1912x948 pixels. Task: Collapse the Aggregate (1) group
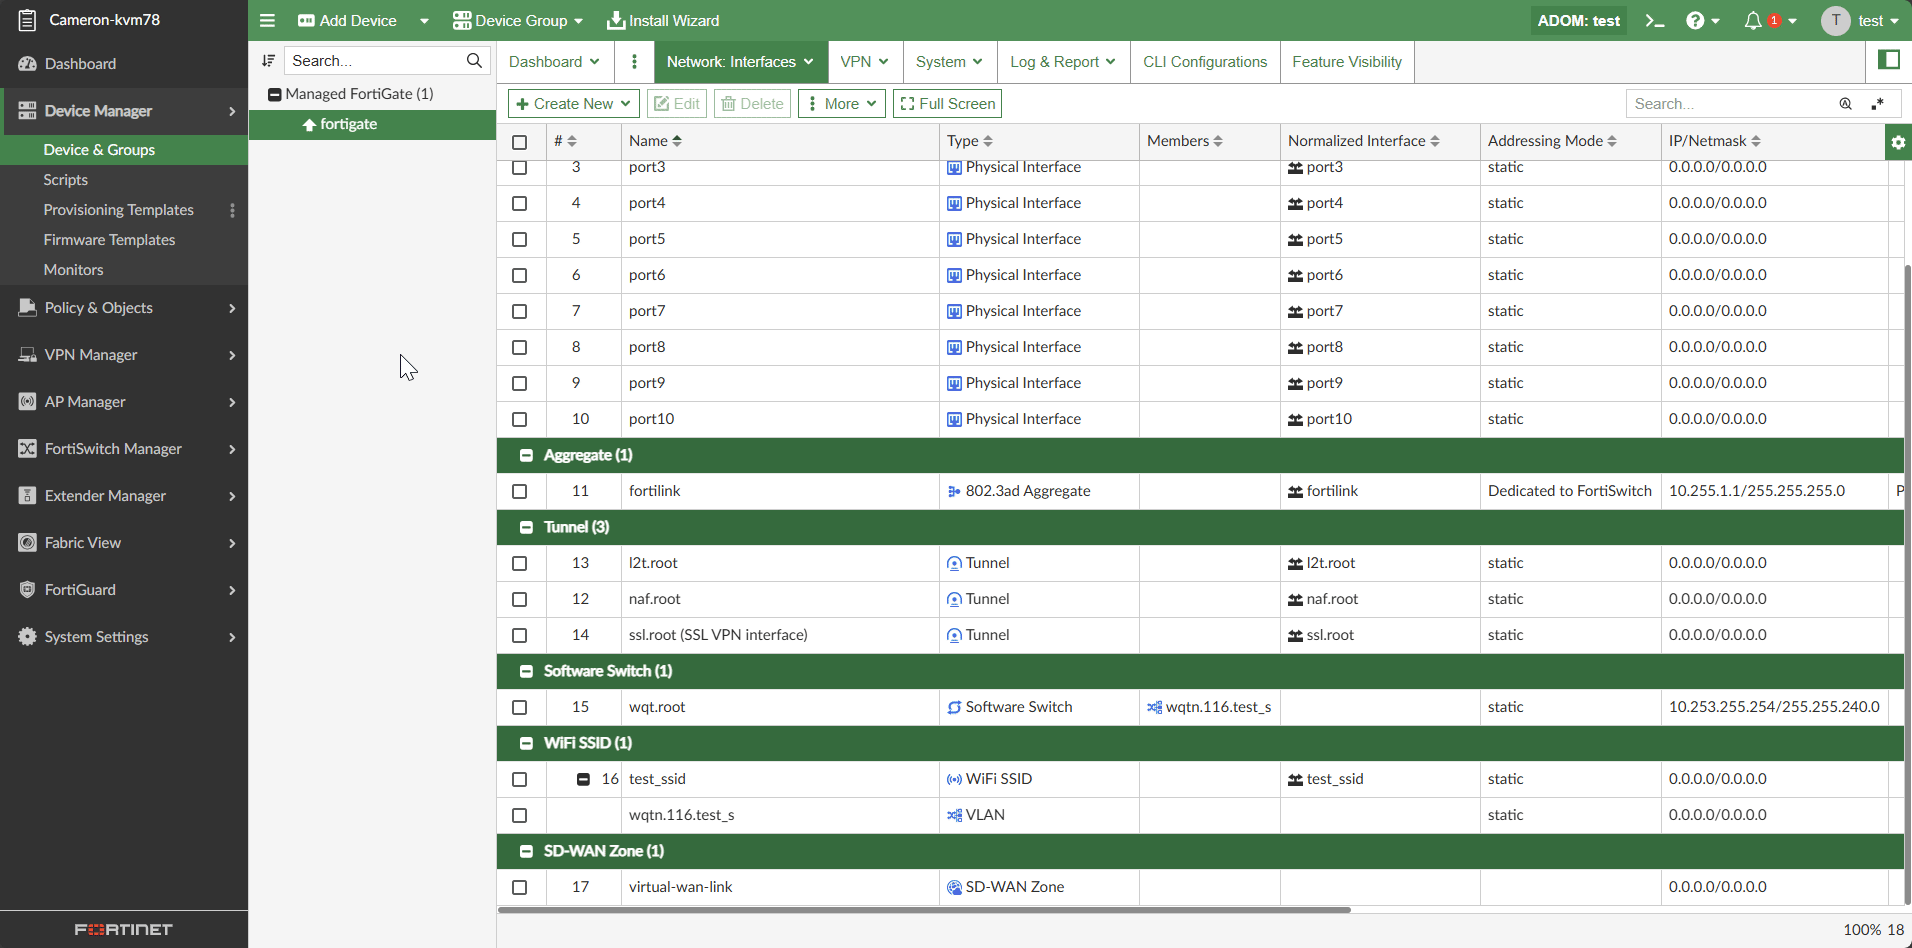coord(526,455)
